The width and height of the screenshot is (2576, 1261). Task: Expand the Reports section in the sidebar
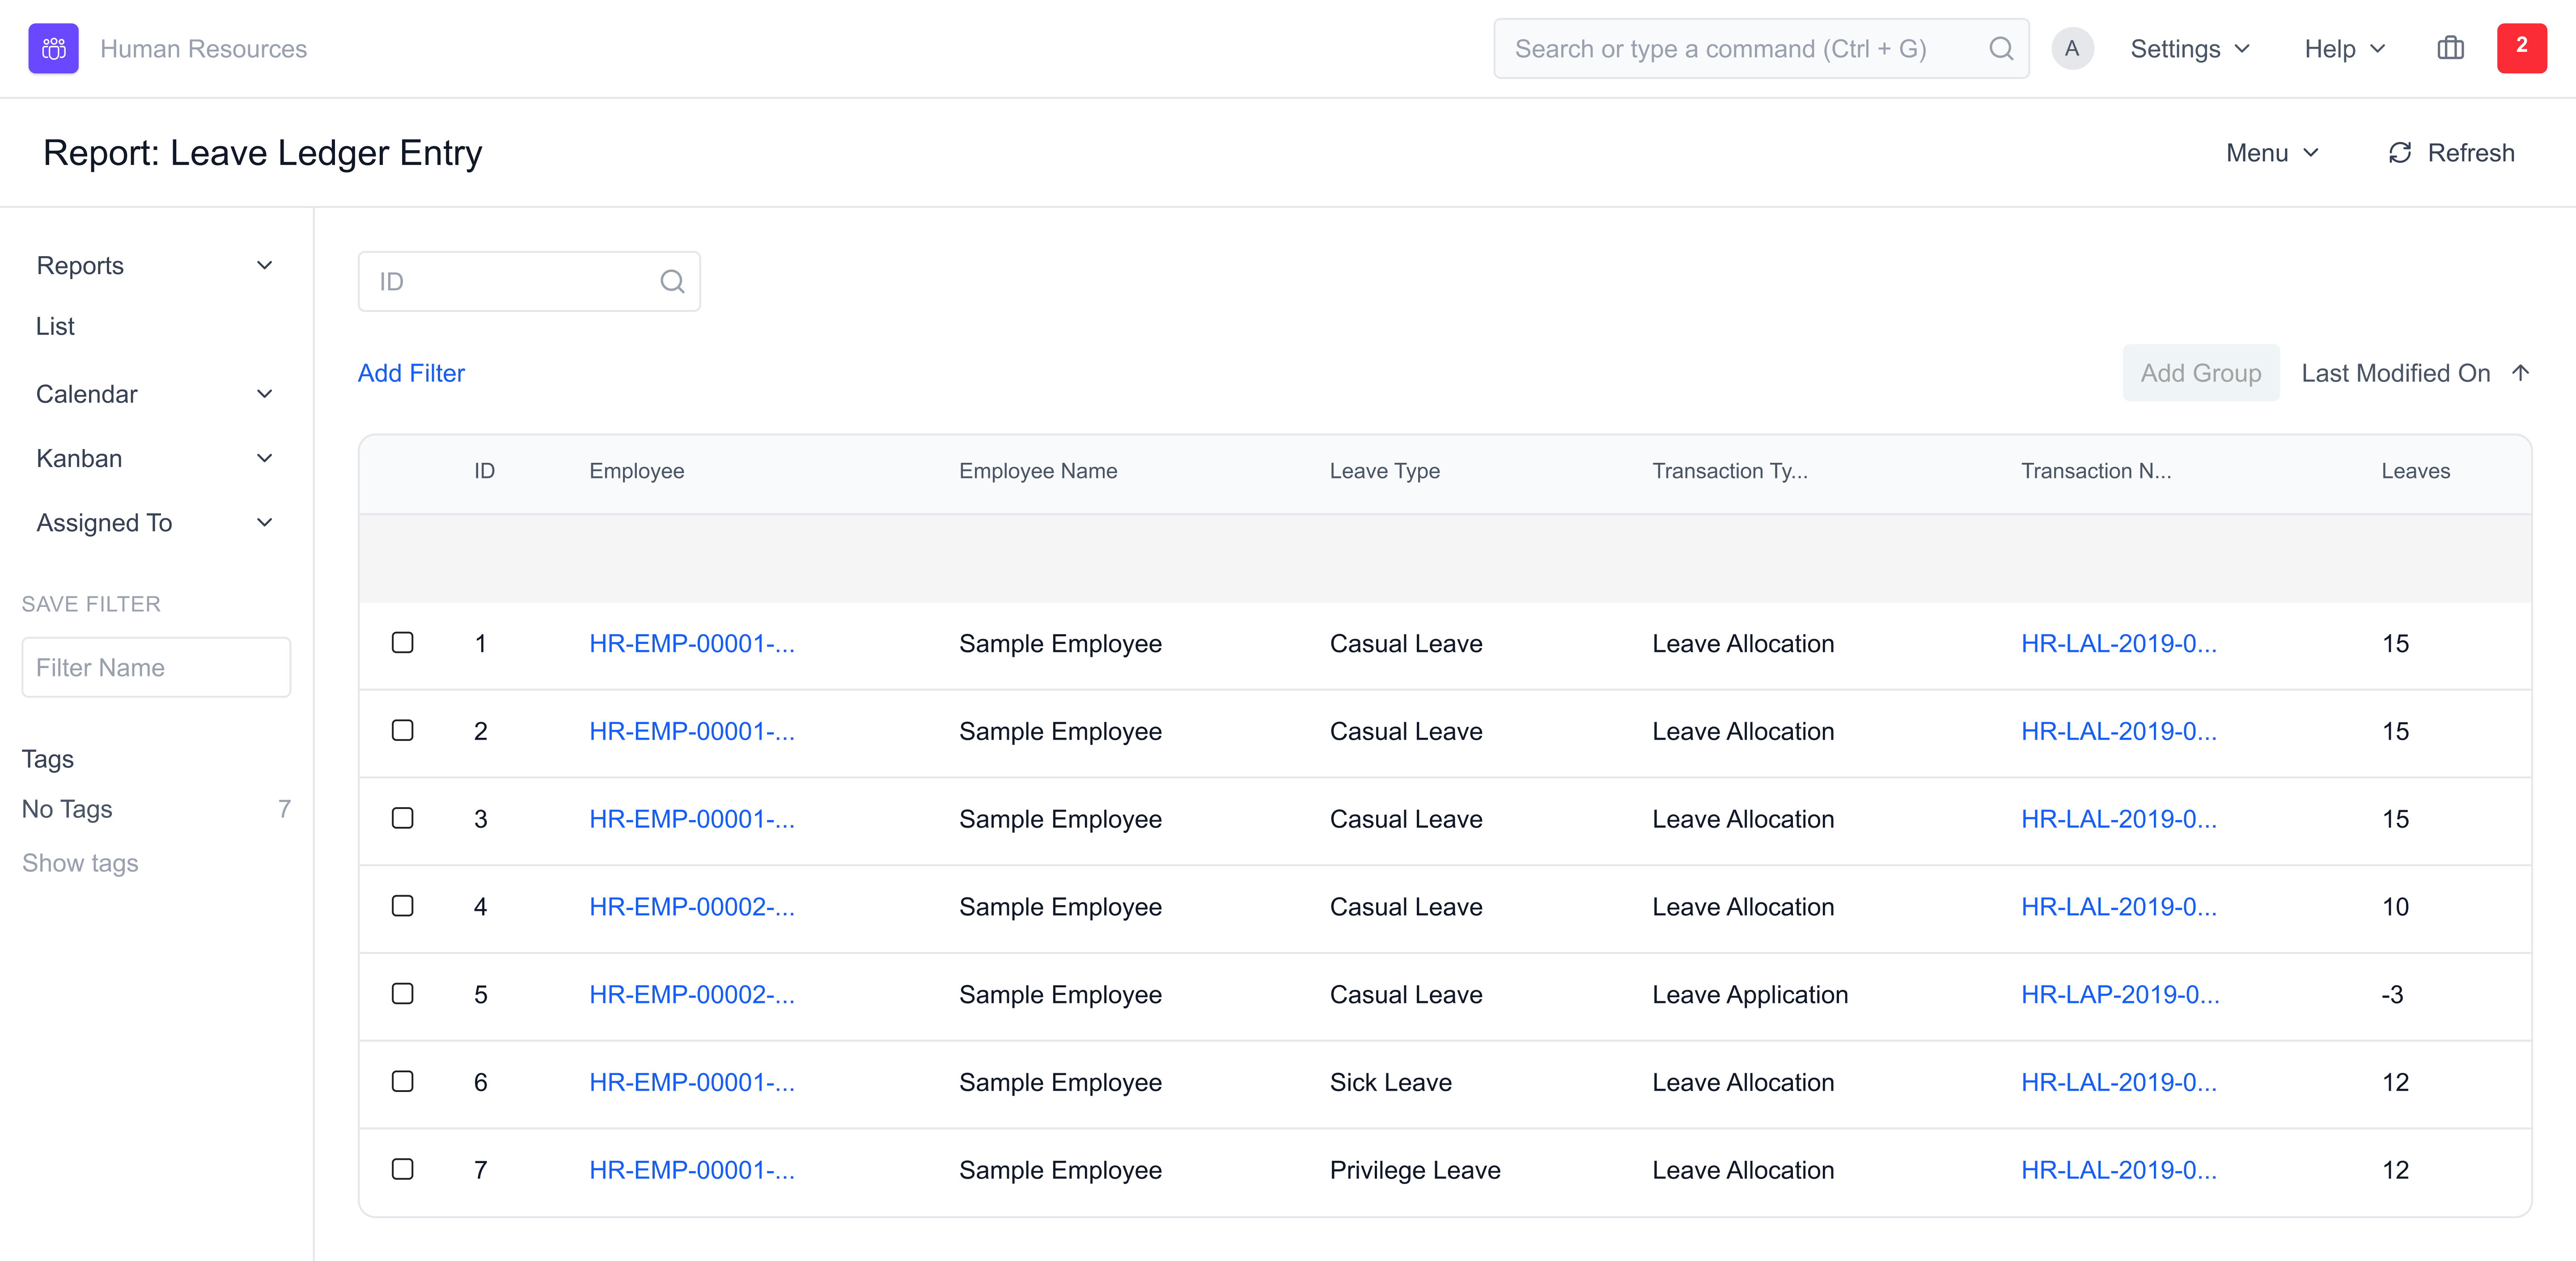tap(263, 265)
